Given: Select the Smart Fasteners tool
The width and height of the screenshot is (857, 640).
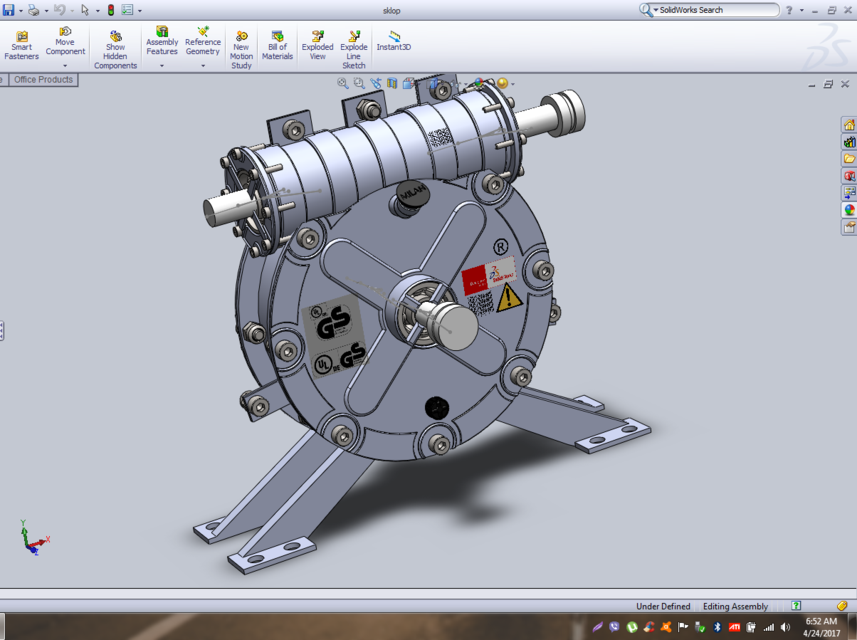Looking at the screenshot, I should coord(20,40).
